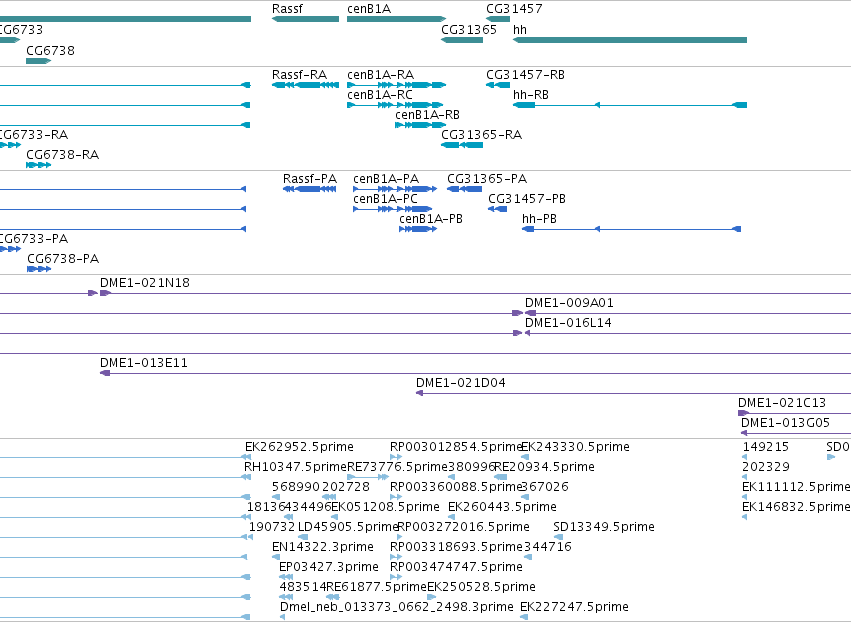Click the RH10347.5prime EST label
Viewport: 851px width, 622px height.
click(295, 467)
